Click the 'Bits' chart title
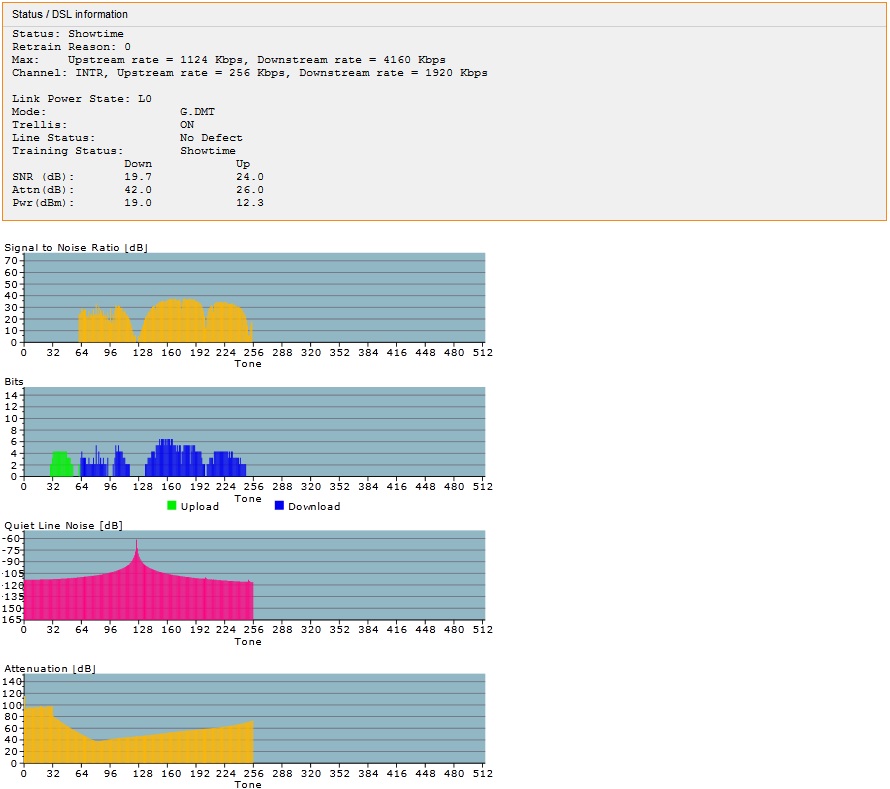 [14, 381]
